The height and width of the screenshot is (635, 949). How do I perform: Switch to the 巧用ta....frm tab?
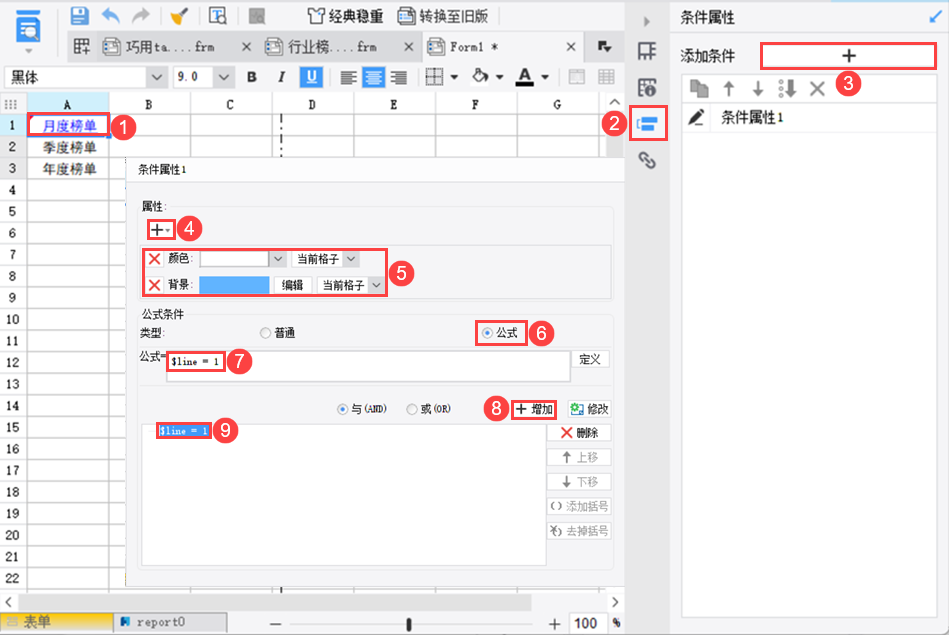click(x=170, y=47)
